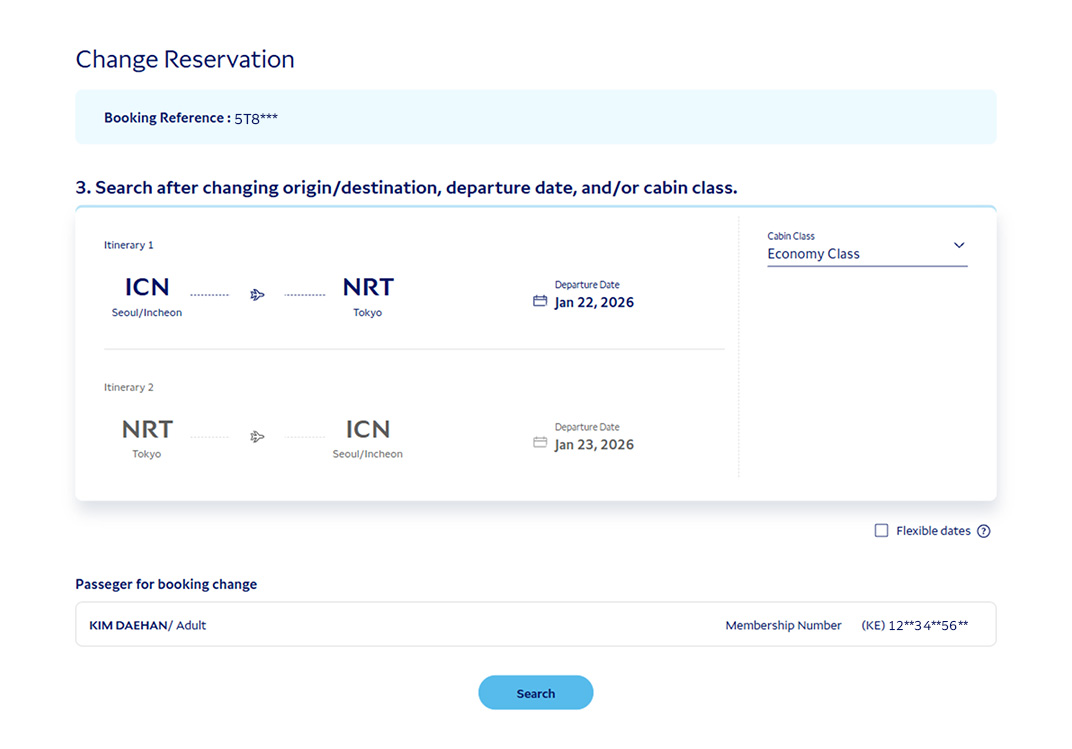This screenshot has width=1072, height=749.
Task: Click the Itinerary 2 section label
Action: coord(128,387)
